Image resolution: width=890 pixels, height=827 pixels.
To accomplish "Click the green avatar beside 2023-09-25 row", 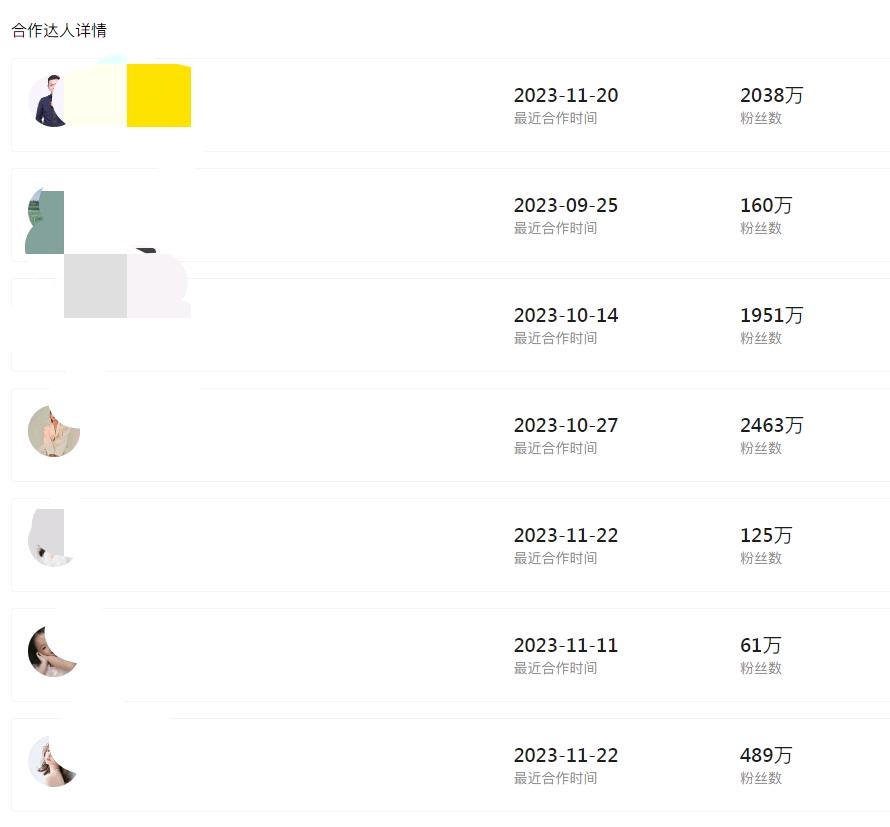I will pyautogui.click(x=45, y=222).
